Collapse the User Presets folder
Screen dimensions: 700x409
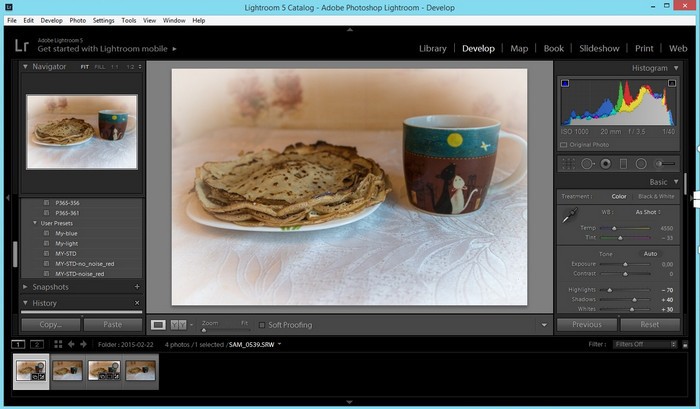(x=35, y=223)
